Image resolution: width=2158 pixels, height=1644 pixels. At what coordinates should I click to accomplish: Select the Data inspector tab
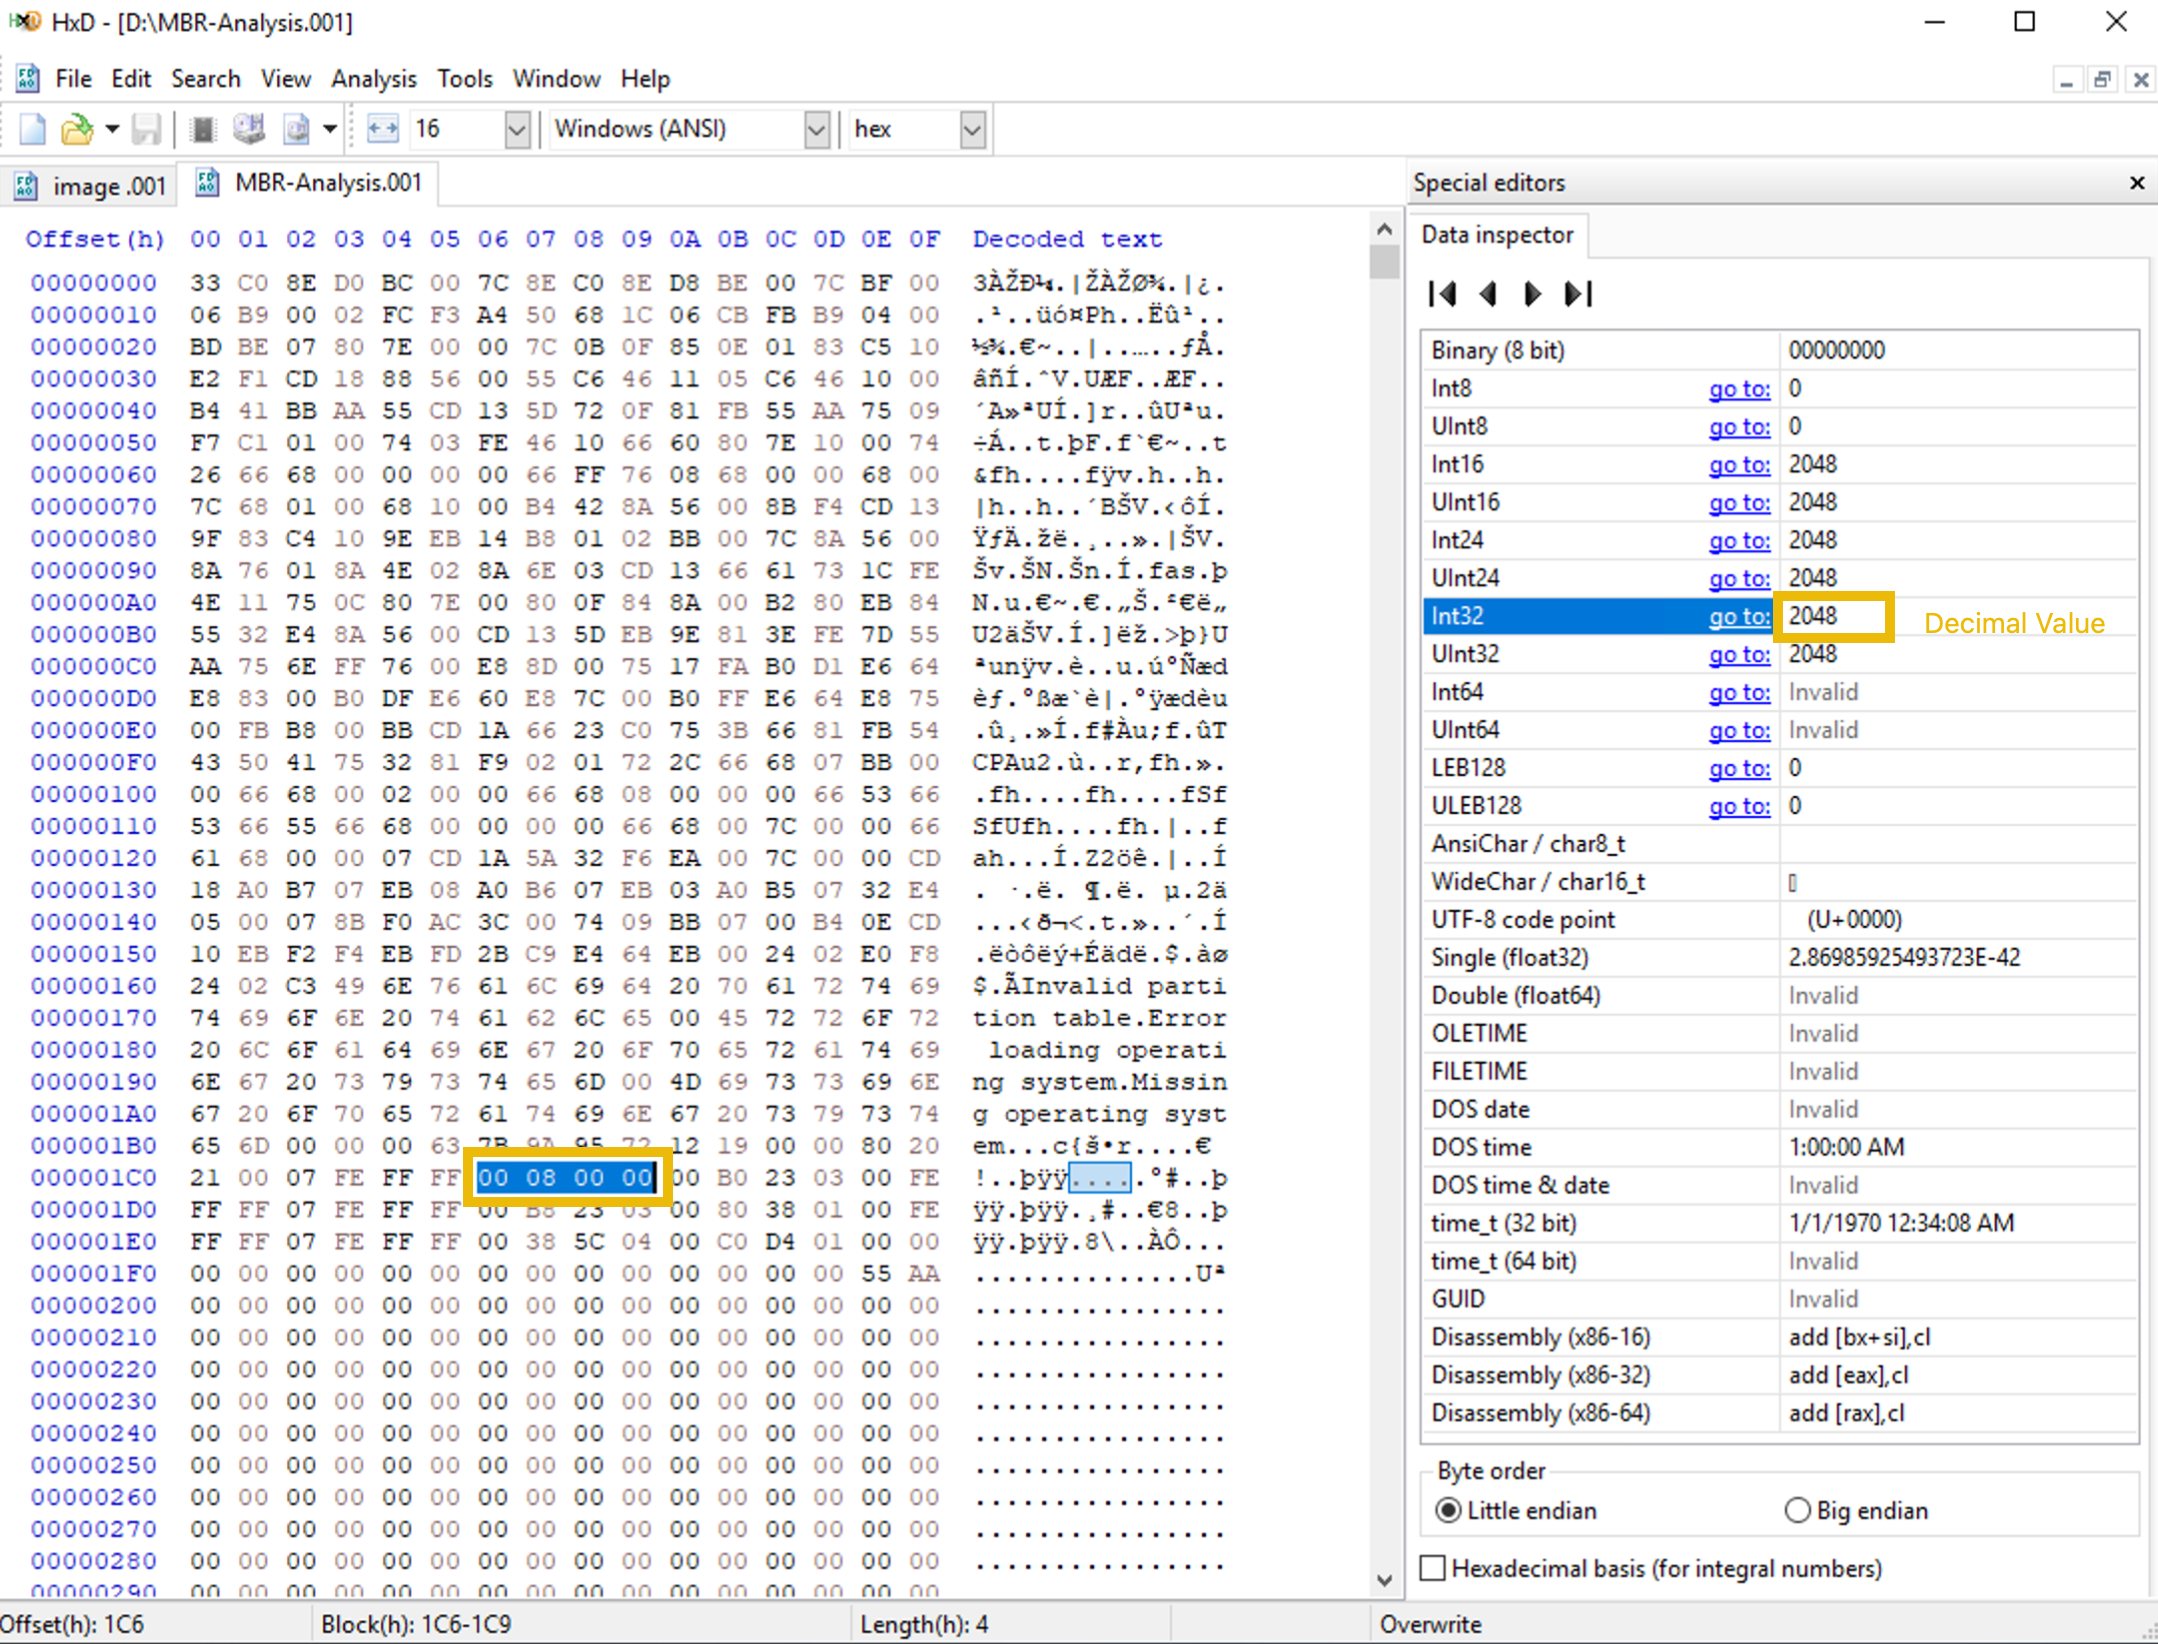tap(1497, 235)
